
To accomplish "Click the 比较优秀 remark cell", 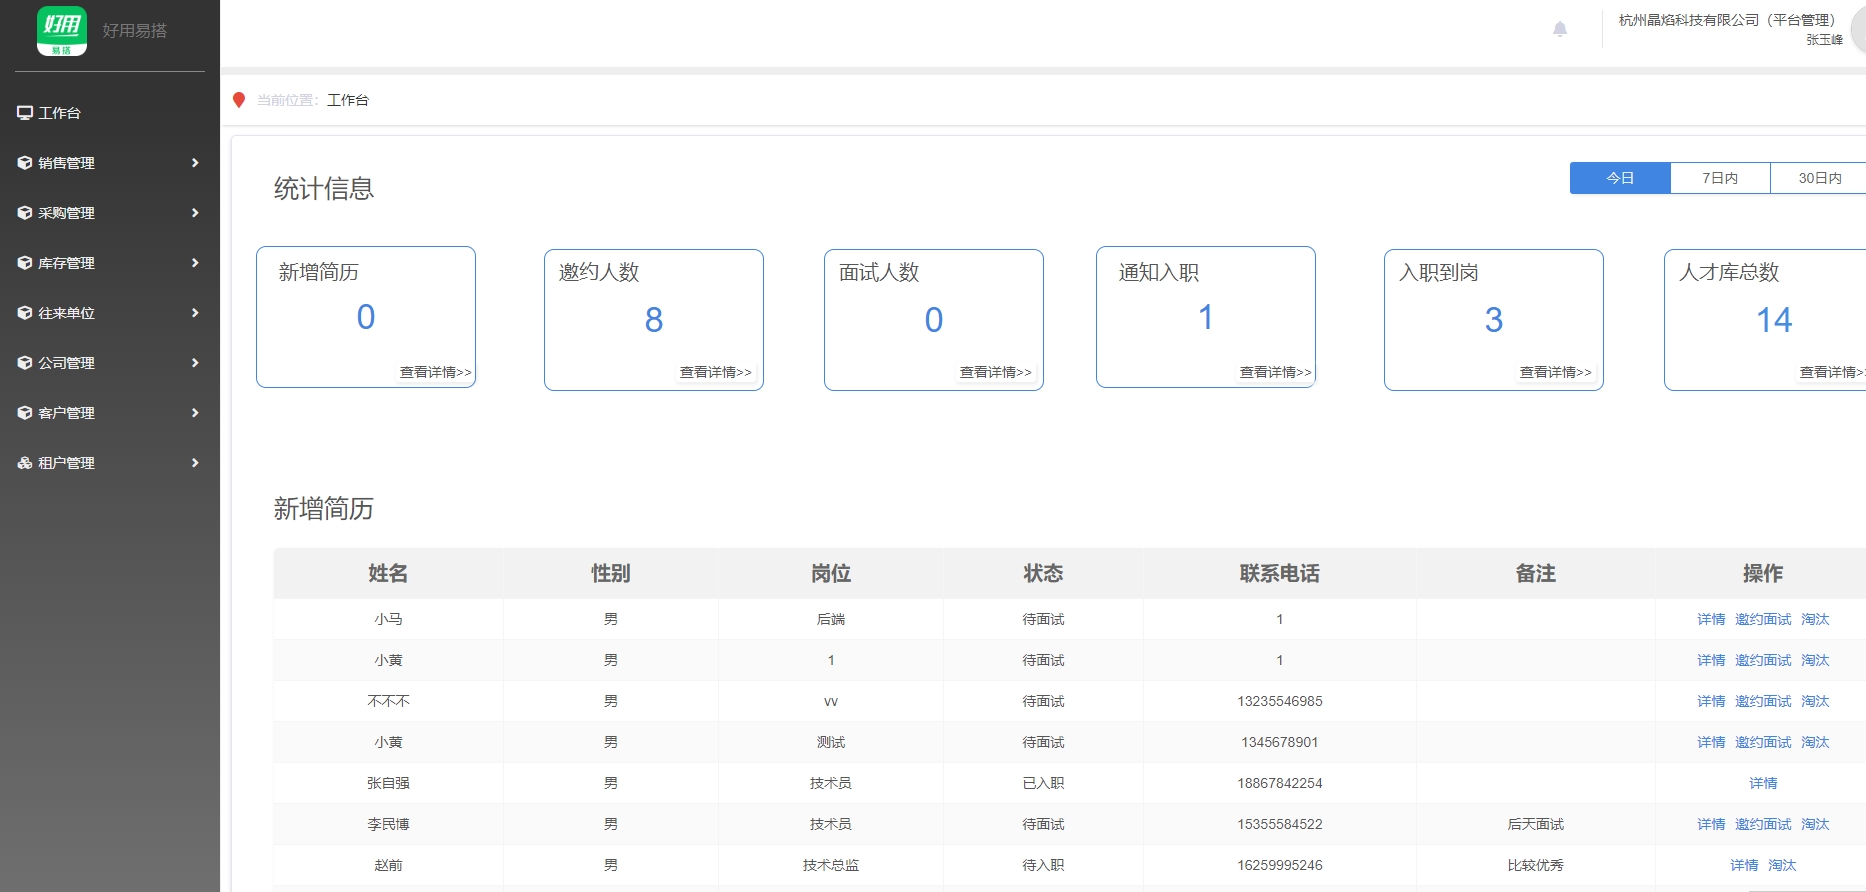I will coord(1536,865).
